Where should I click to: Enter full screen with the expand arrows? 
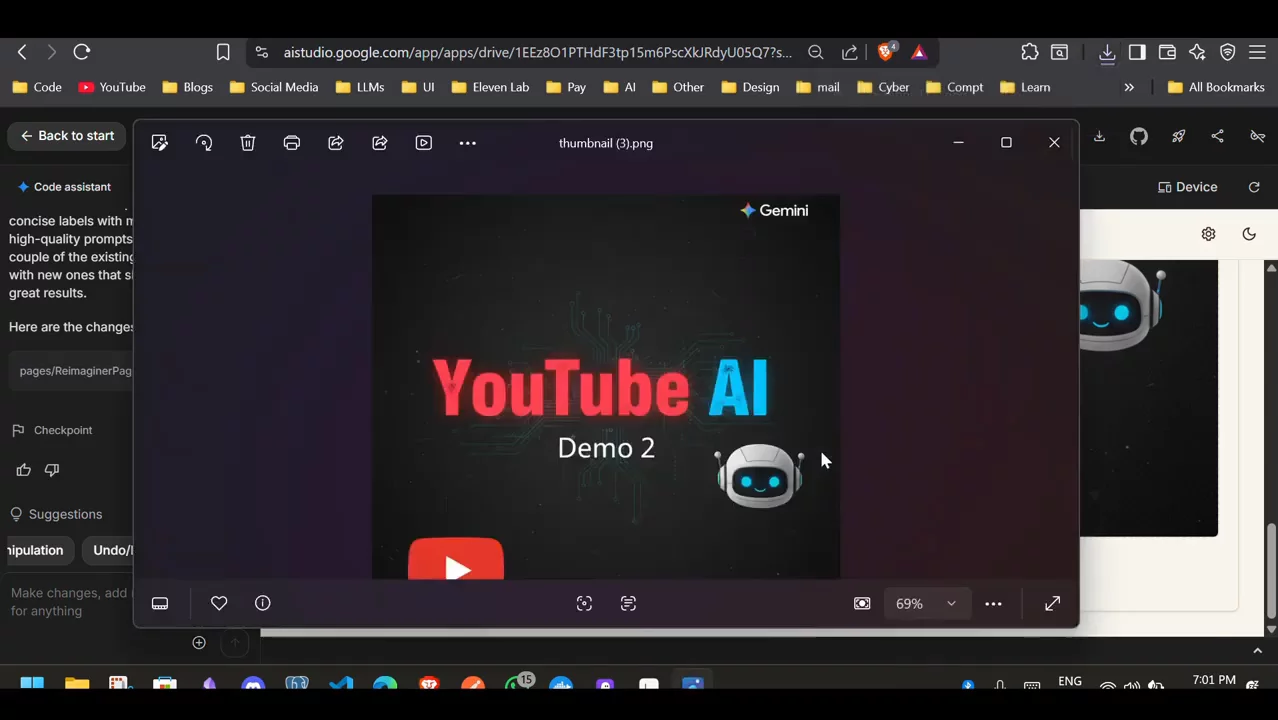click(x=1053, y=603)
